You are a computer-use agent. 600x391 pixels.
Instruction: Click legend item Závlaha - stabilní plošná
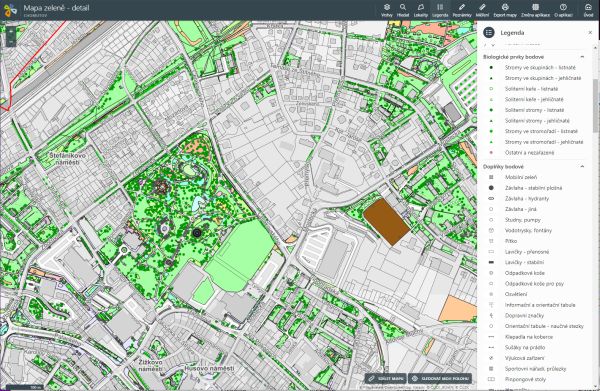pyautogui.click(x=533, y=188)
